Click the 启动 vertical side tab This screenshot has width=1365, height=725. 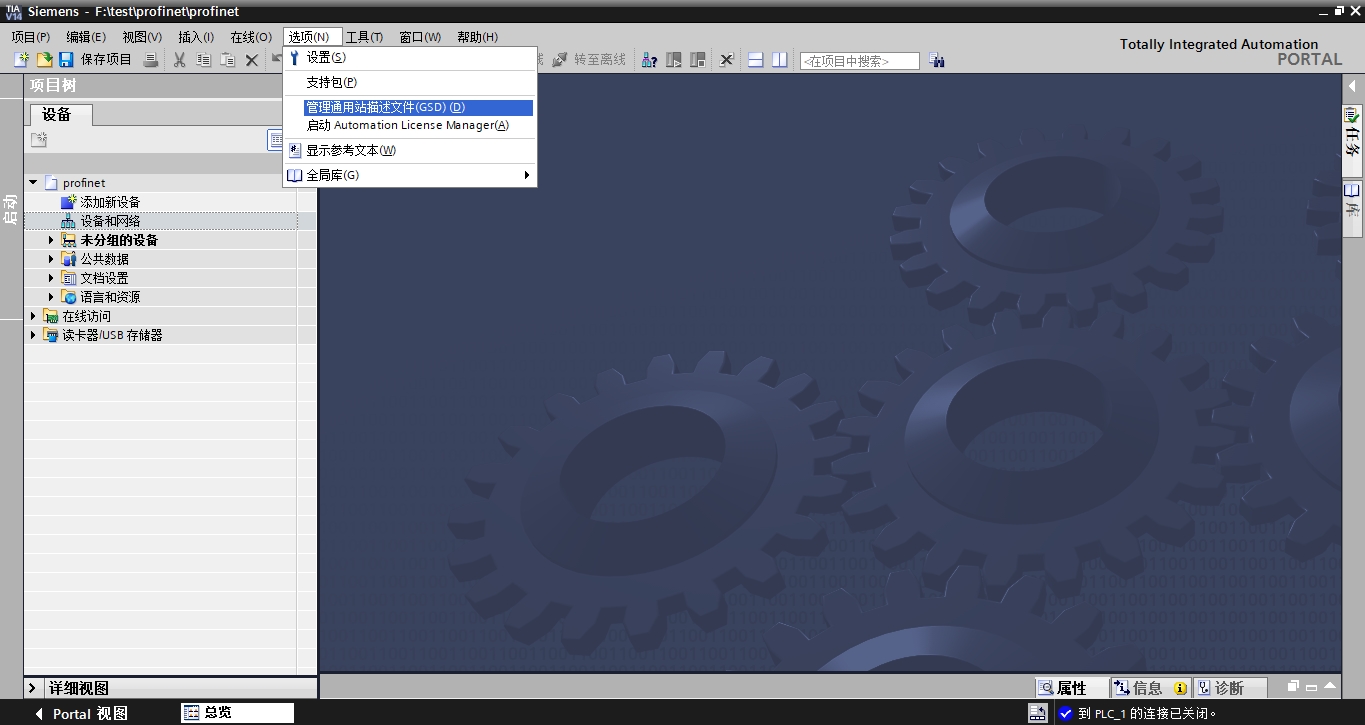coord(11,208)
